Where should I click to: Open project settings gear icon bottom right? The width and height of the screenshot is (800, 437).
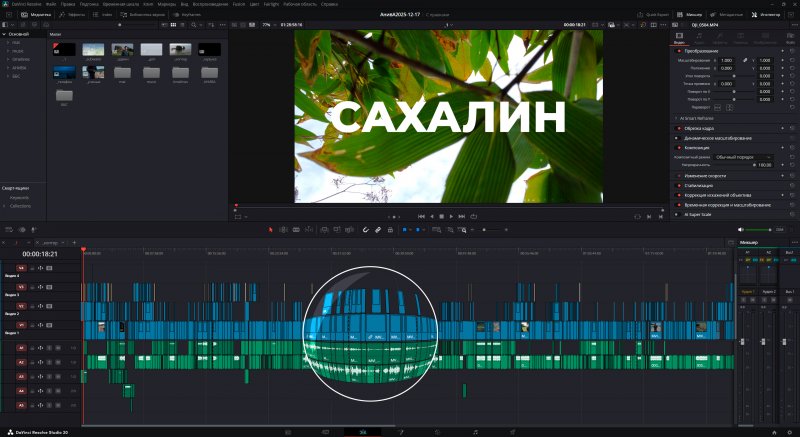point(790,432)
